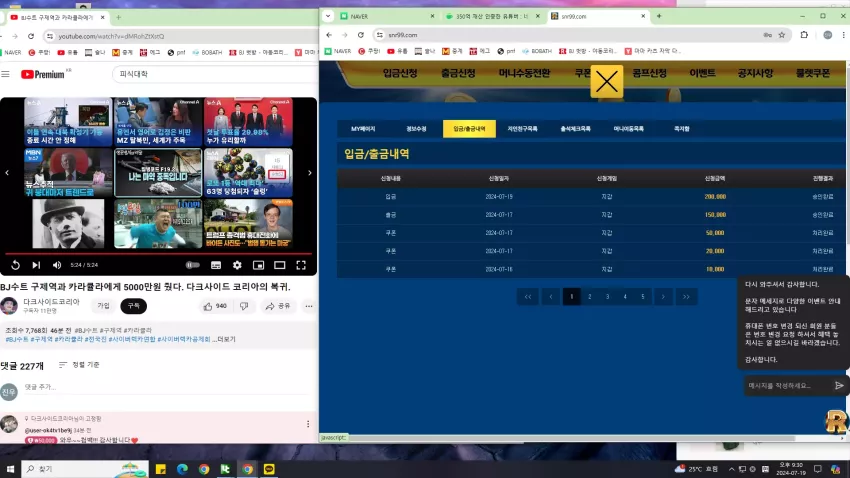
Task: Click the YouTube video progress bar
Action: [x=158, y=253]
